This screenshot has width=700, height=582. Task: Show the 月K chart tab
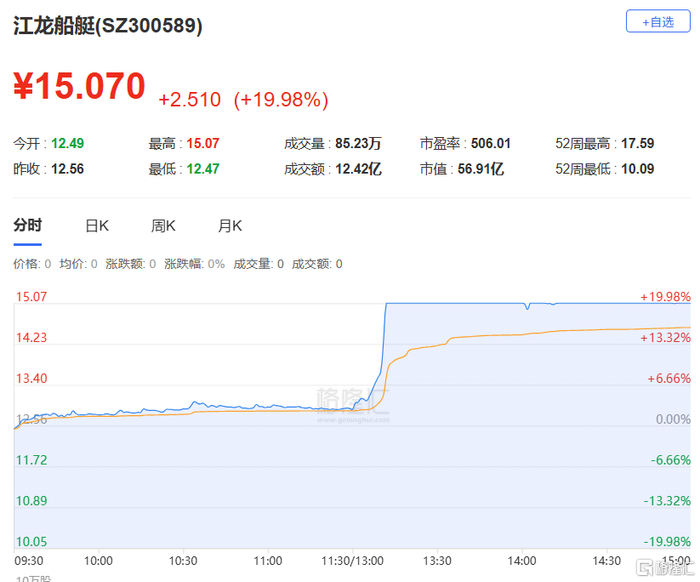pos(229,226)
